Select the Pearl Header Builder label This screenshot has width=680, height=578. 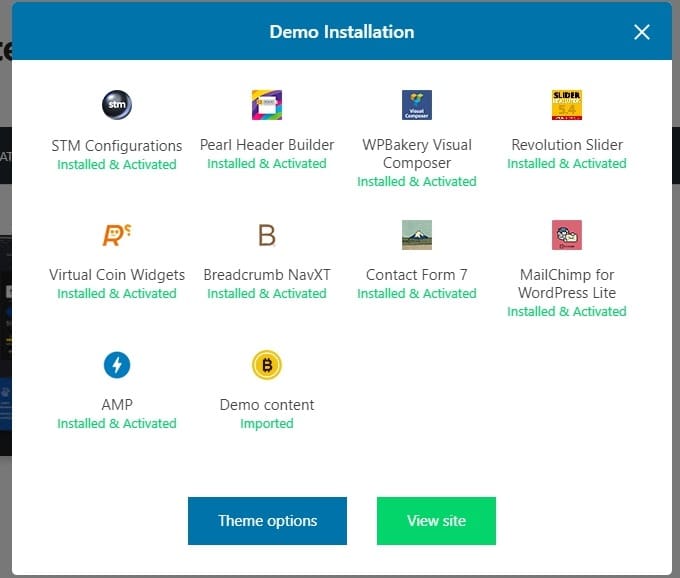[267, 144]
